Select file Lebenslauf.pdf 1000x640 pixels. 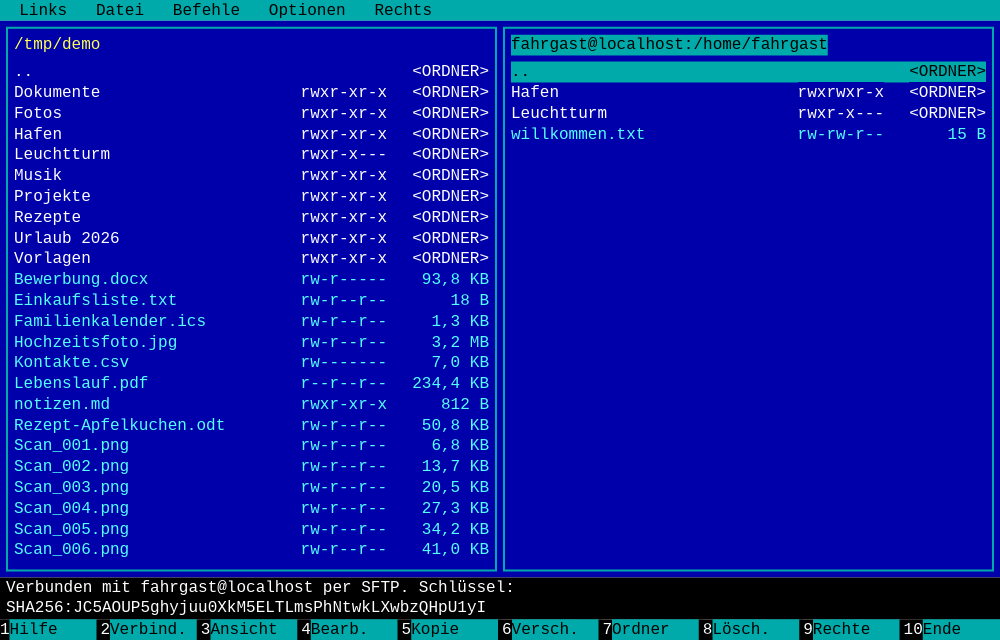(251, 383)
